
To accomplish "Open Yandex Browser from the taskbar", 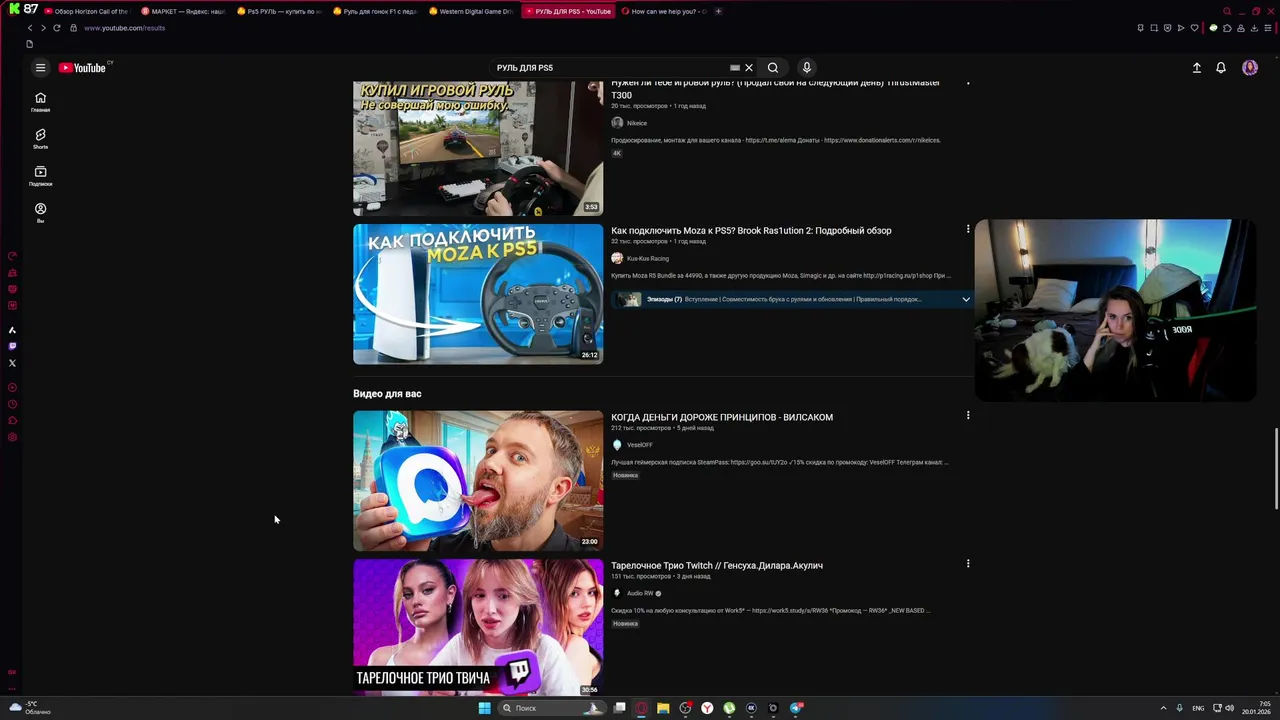I will pos(707,708).
